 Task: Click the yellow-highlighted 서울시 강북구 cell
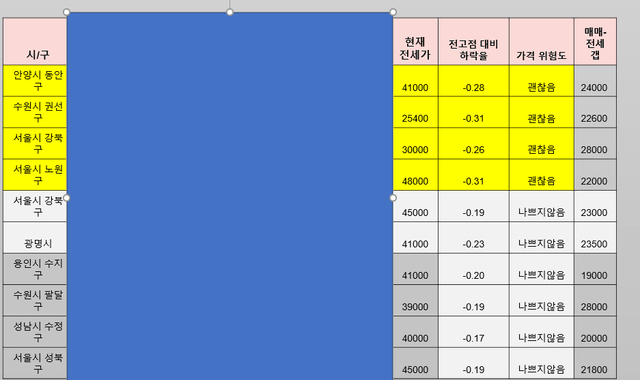coord(35,144)
